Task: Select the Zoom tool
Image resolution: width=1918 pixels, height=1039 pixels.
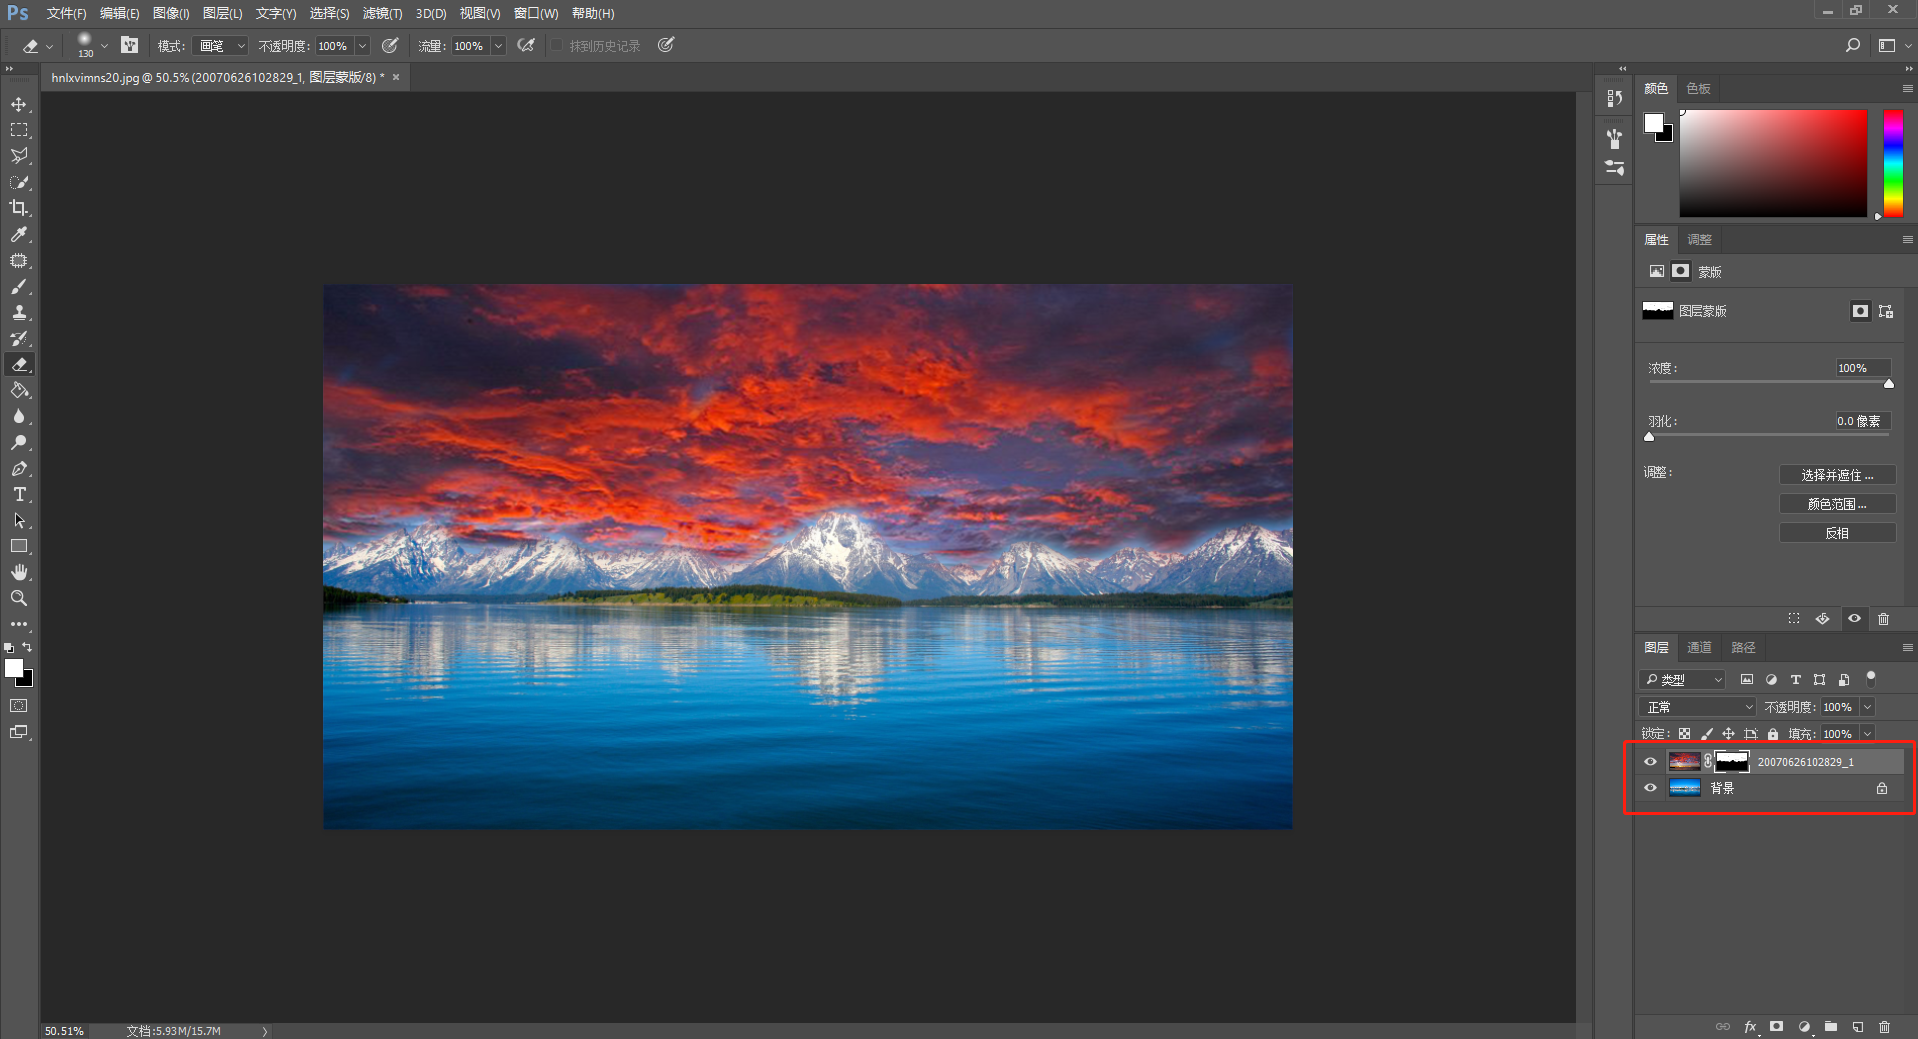Action: tap(19, 598)
